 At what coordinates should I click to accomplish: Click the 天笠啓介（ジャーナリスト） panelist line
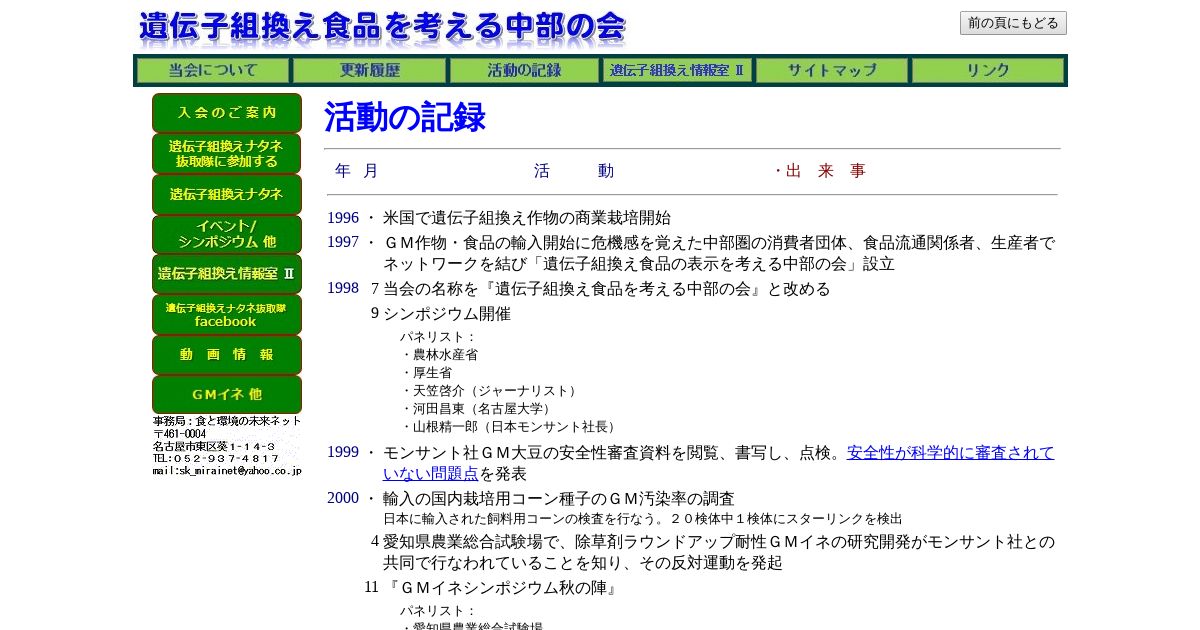coord(491,390)
